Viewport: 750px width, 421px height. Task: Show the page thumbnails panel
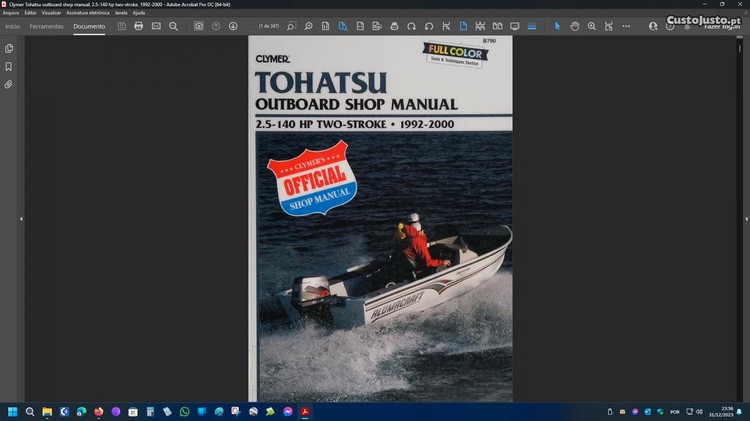[x=9, y=49]
